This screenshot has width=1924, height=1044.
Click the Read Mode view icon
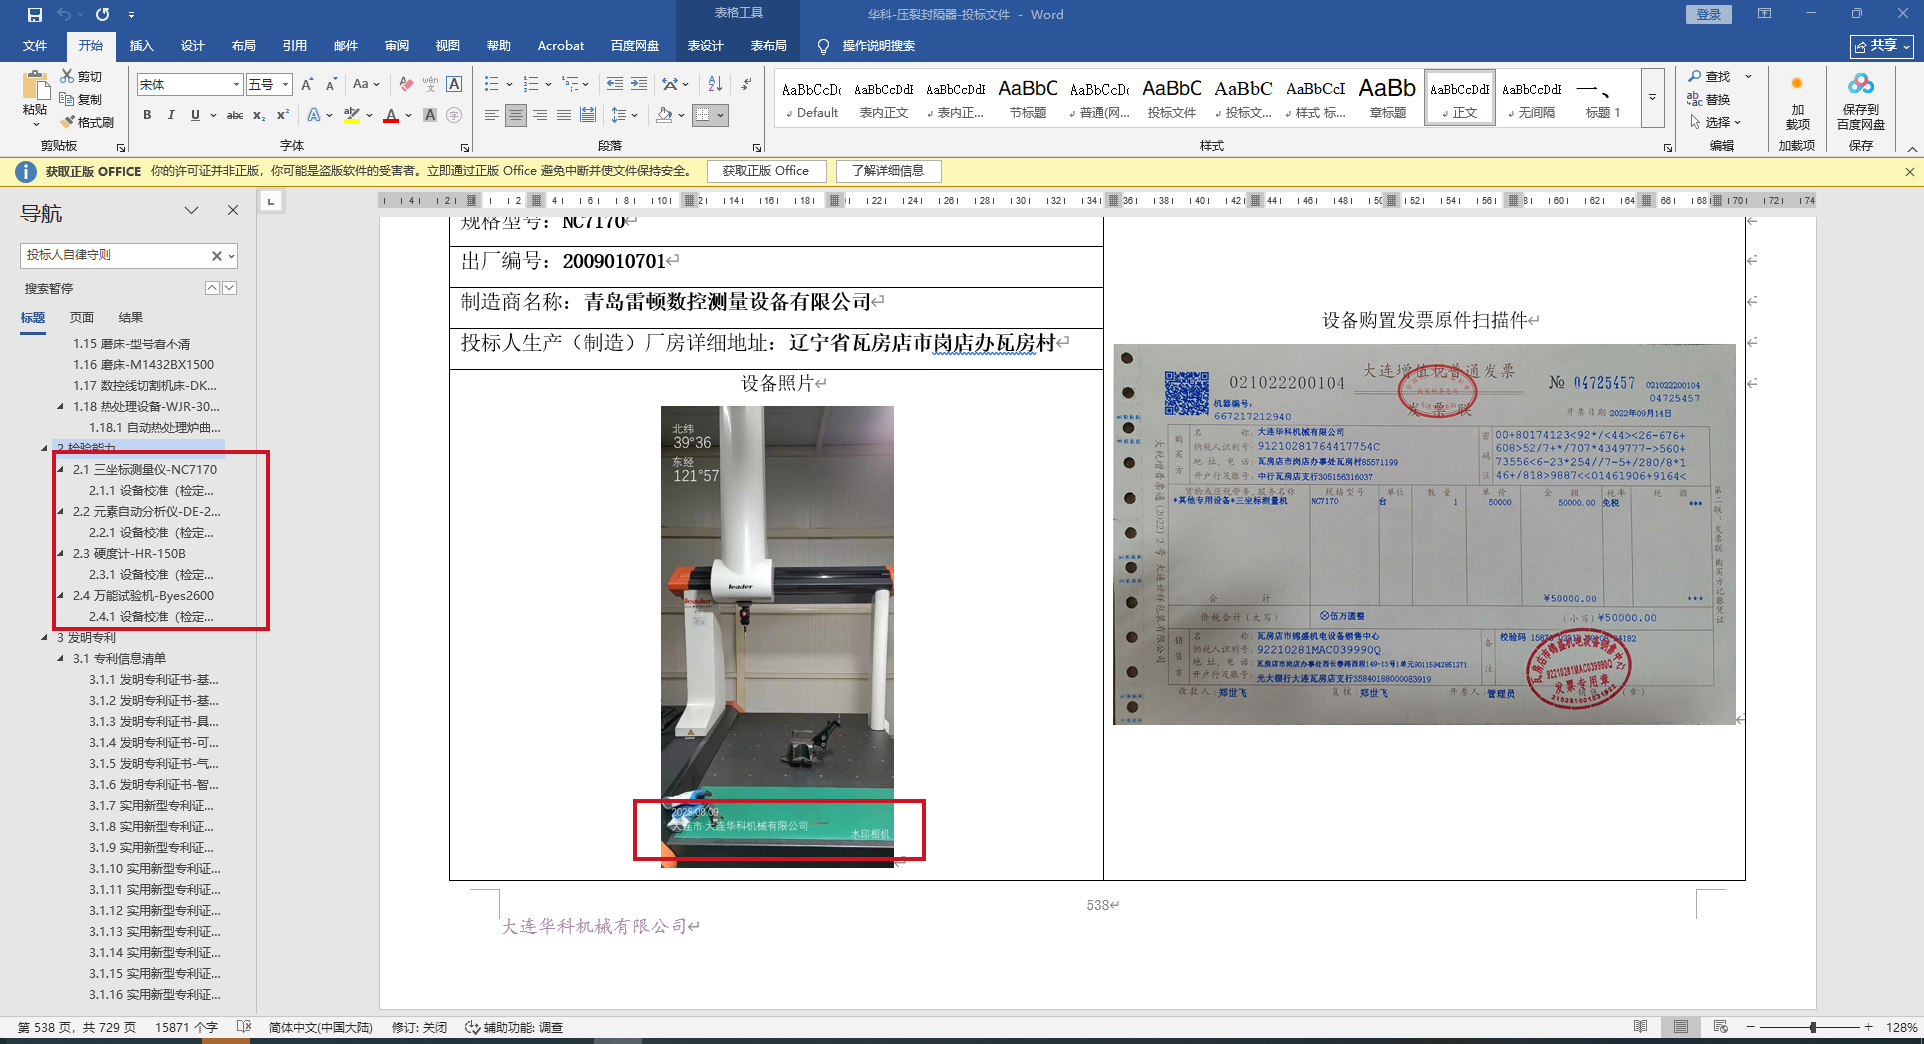[1640, 1027]
